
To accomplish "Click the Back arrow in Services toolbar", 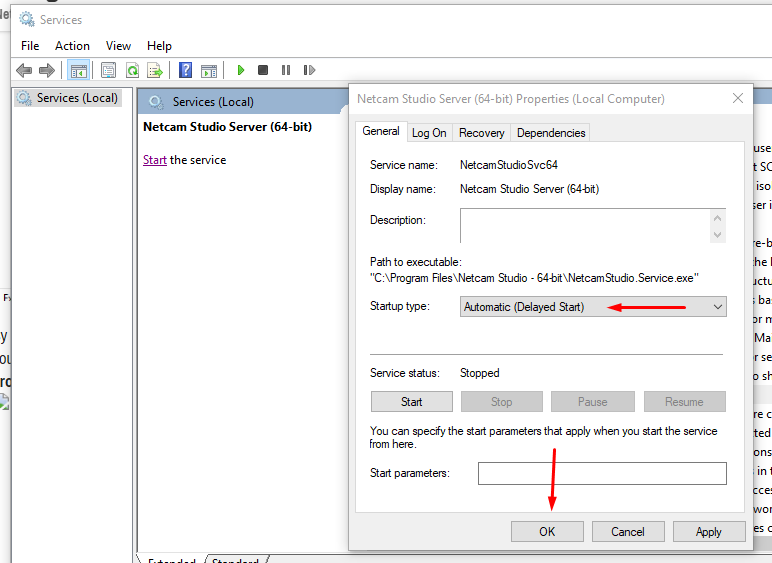I will tap(24, 70).
